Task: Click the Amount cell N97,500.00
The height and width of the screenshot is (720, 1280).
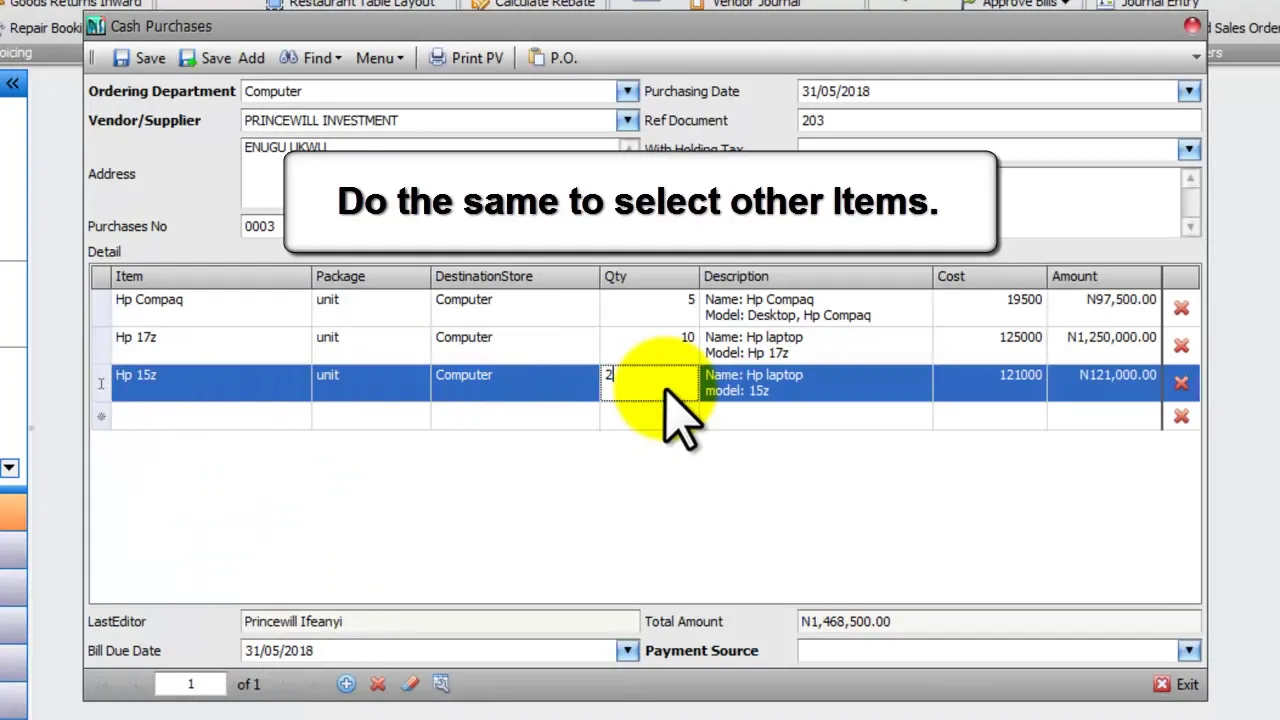Action: coord(1105,307)
